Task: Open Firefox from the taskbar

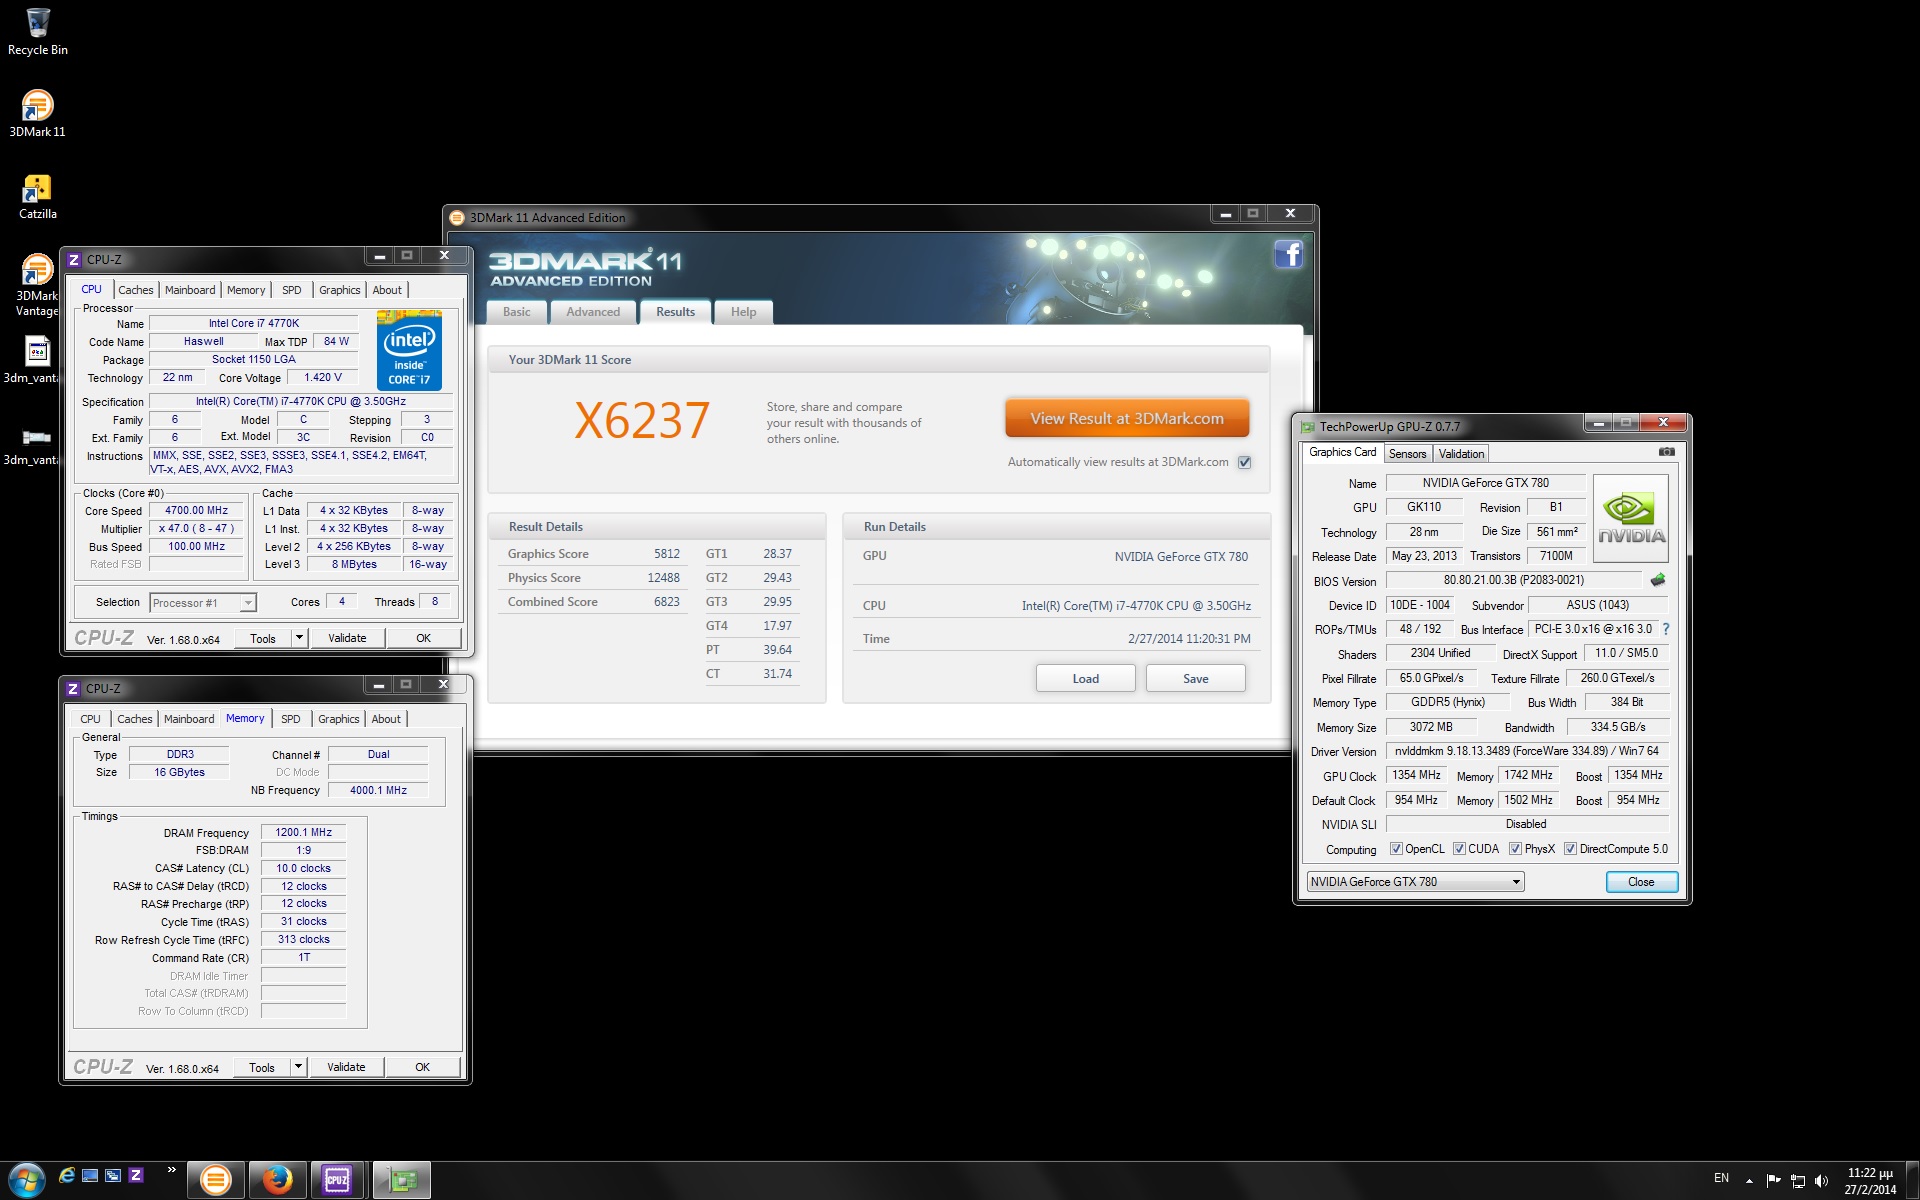Action: pos(277,1181)
